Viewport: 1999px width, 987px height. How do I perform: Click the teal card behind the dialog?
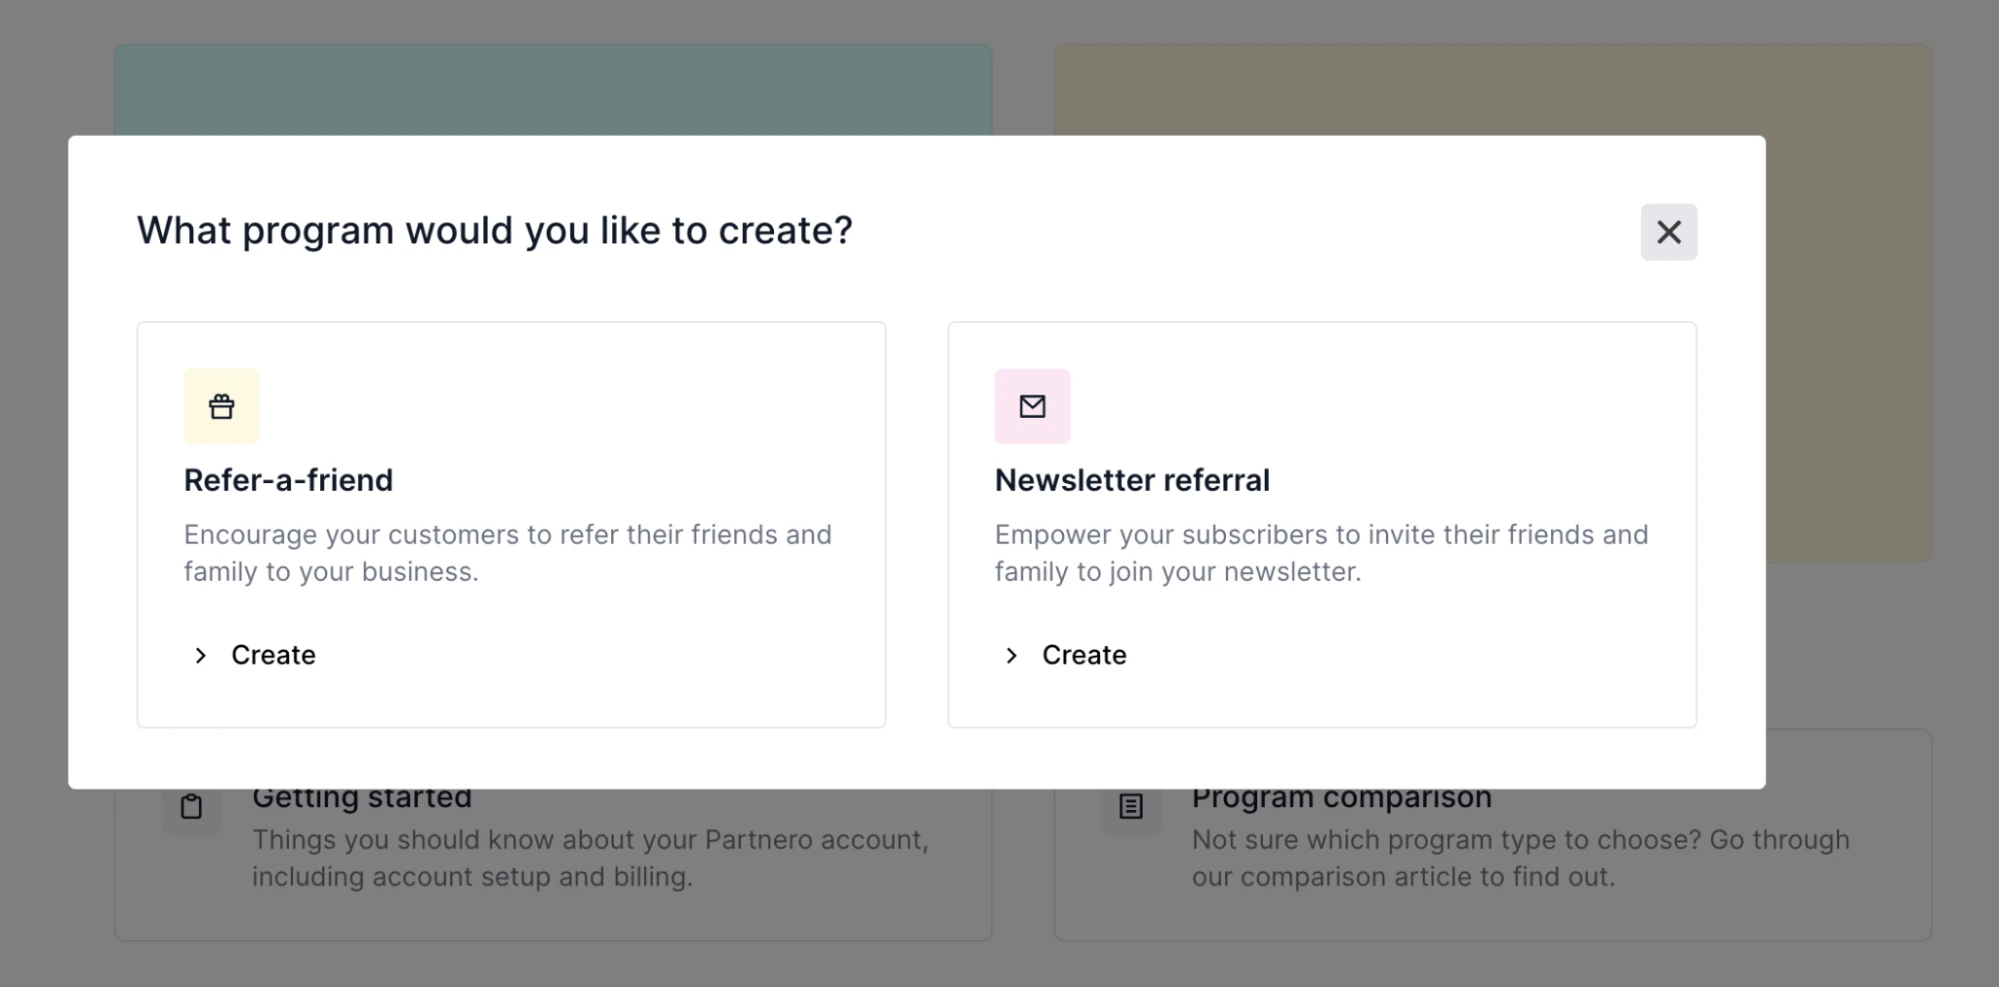553,88
